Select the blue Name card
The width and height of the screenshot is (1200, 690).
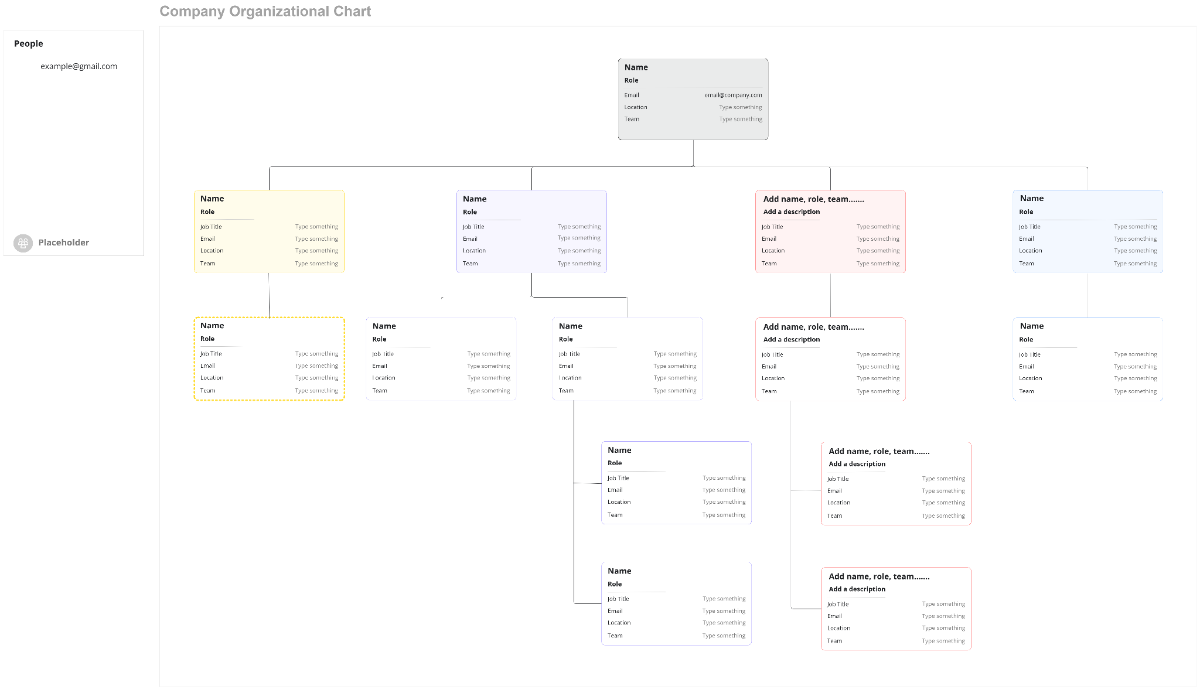point(1087,230)
